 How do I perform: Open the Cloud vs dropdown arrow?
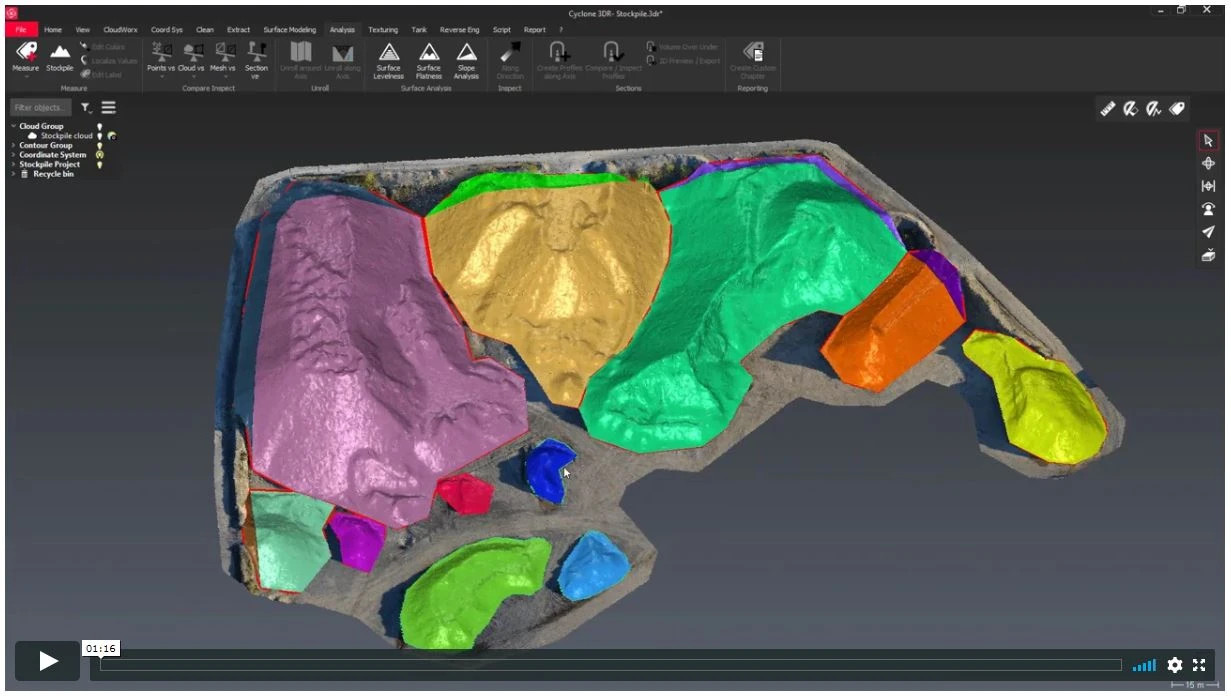pos(192,77)
